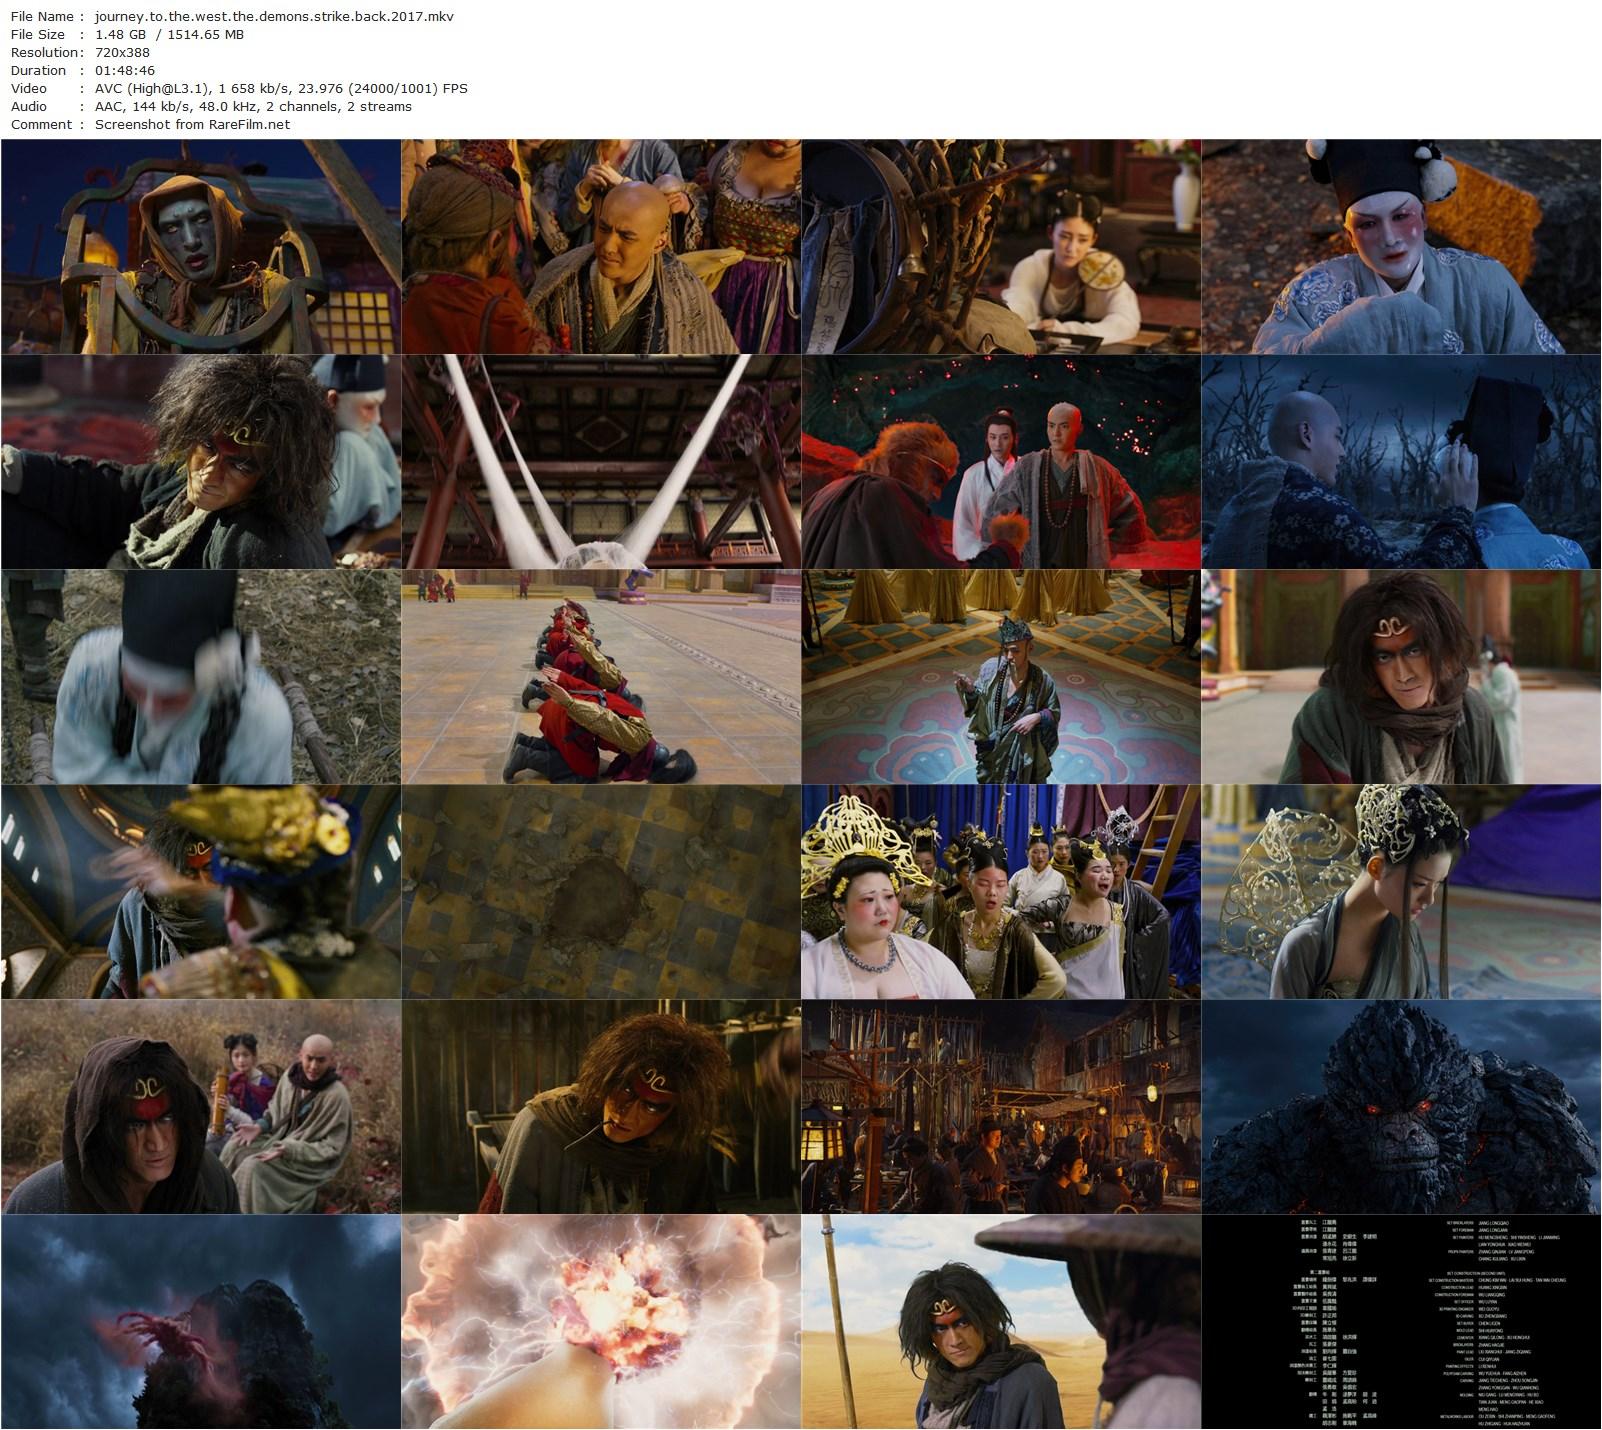
Task: Open the bald monk being groomed thumbnail
Action: coord(601,246)
